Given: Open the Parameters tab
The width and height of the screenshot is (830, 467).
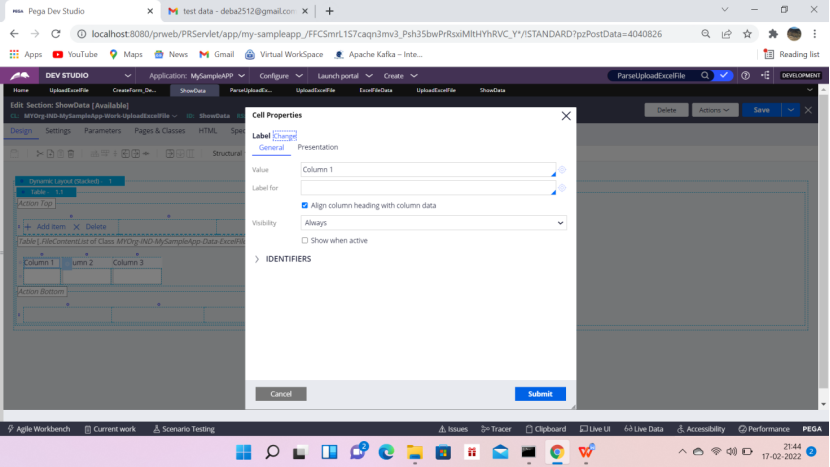Looking at the screenshot, I should coord(102,131).
